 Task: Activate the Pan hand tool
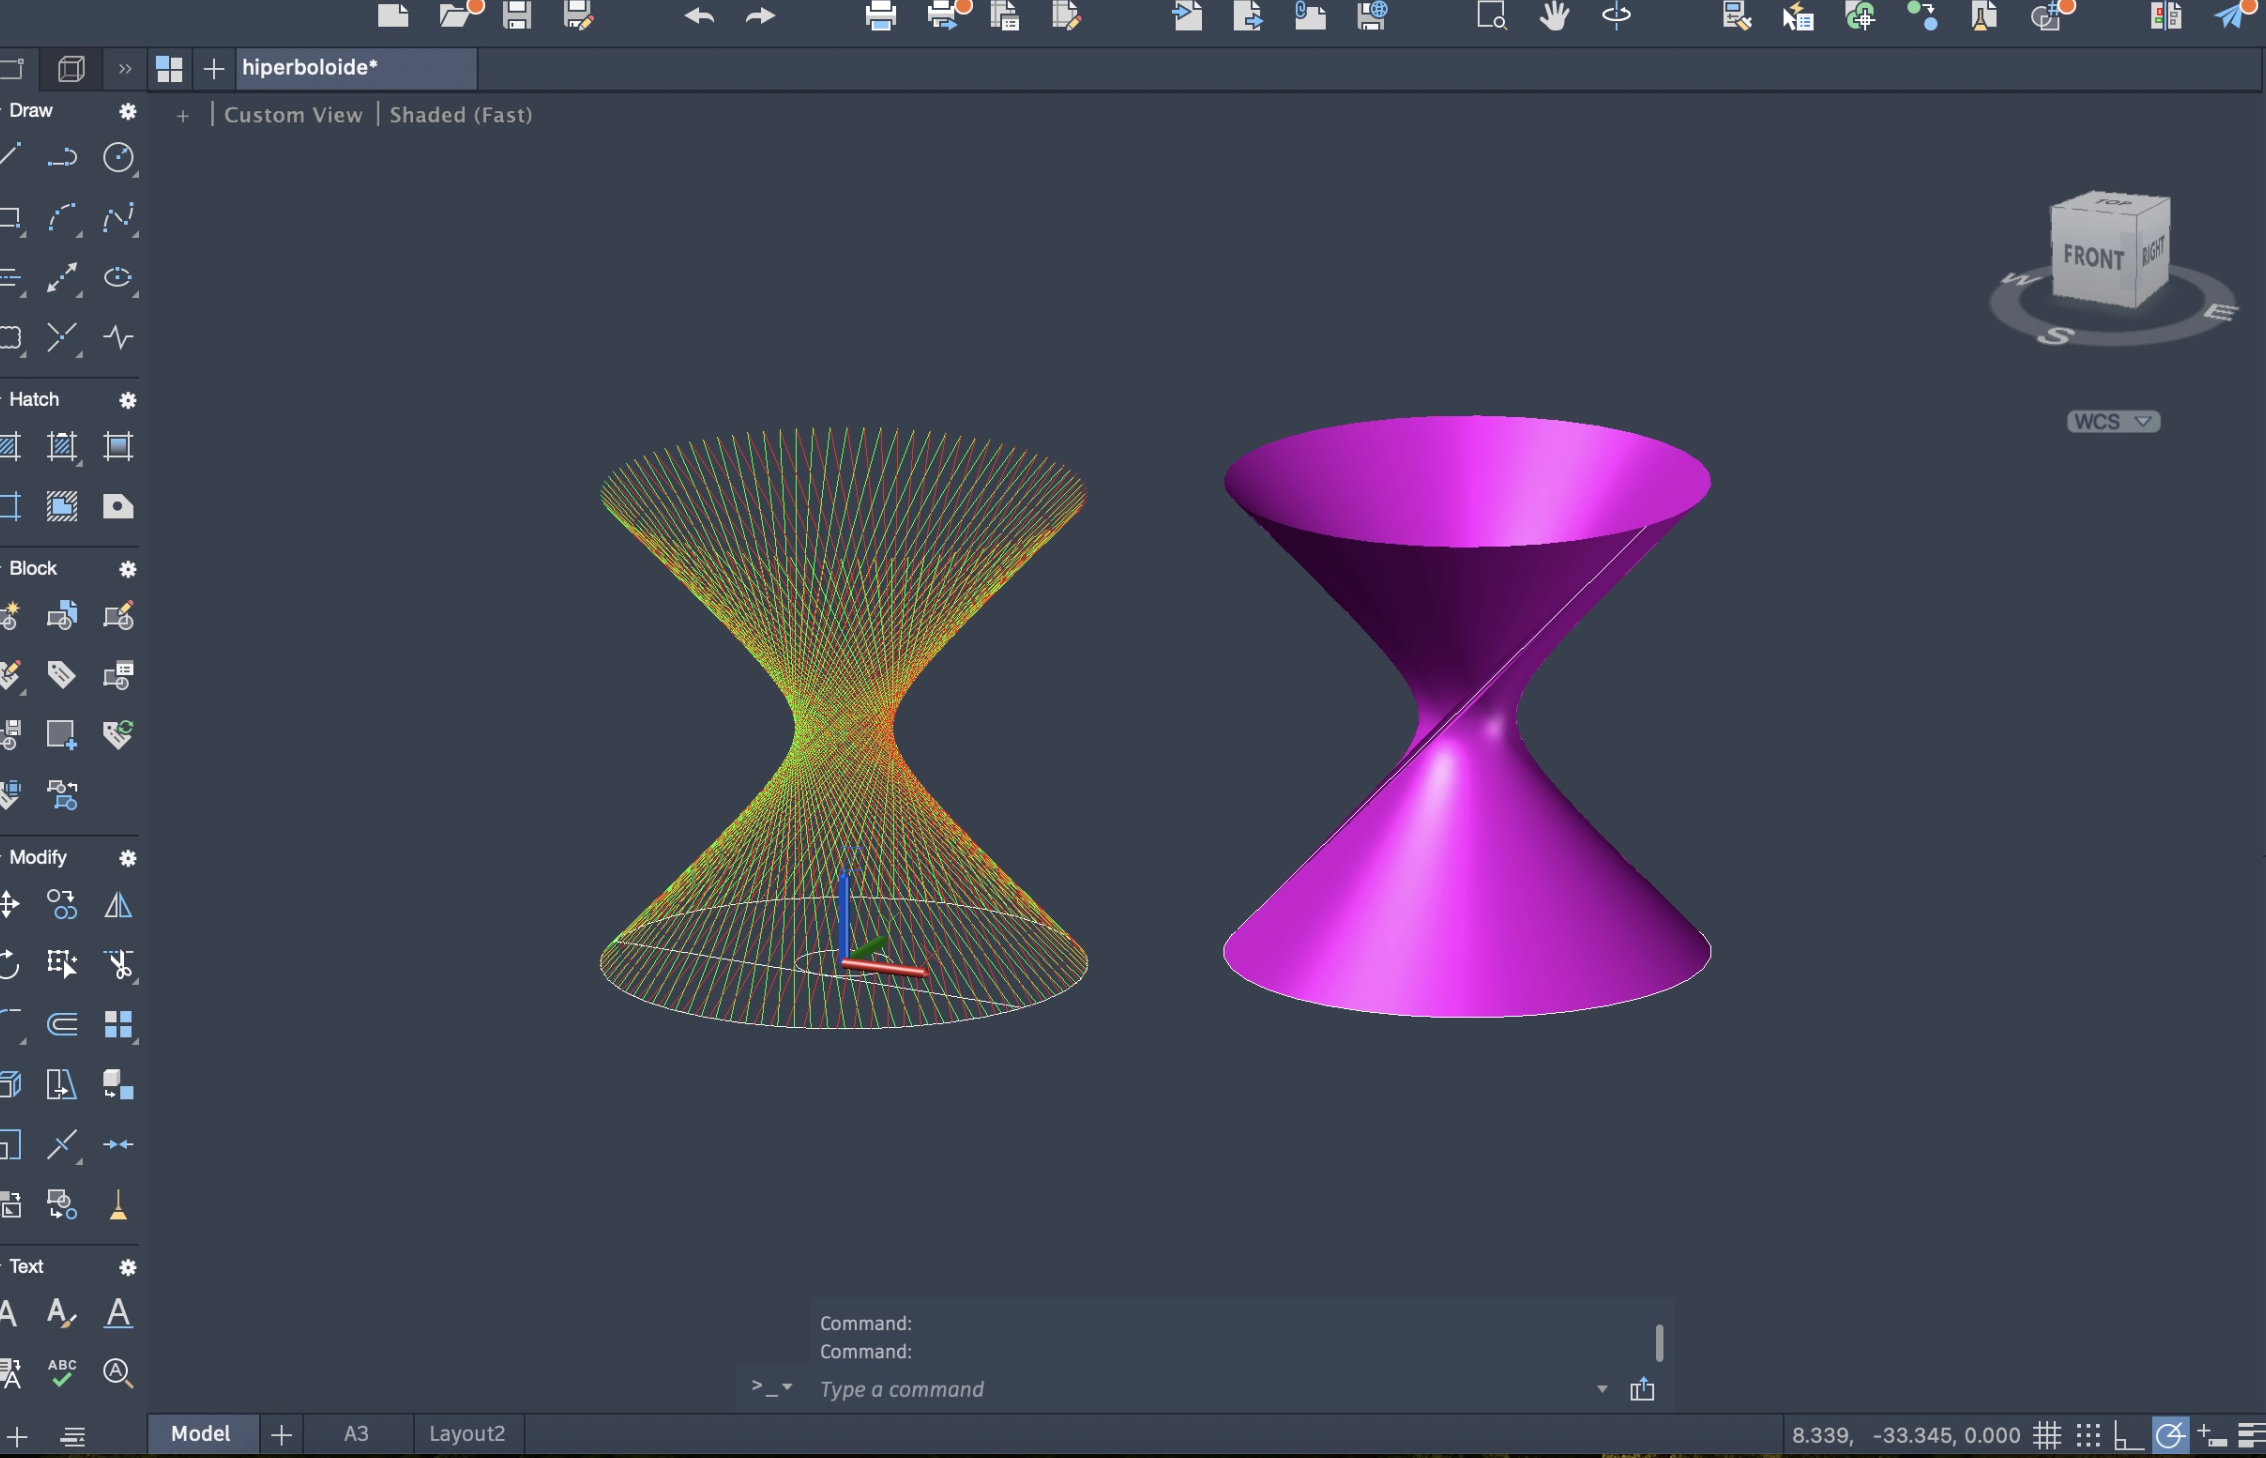coord(1553,16)
